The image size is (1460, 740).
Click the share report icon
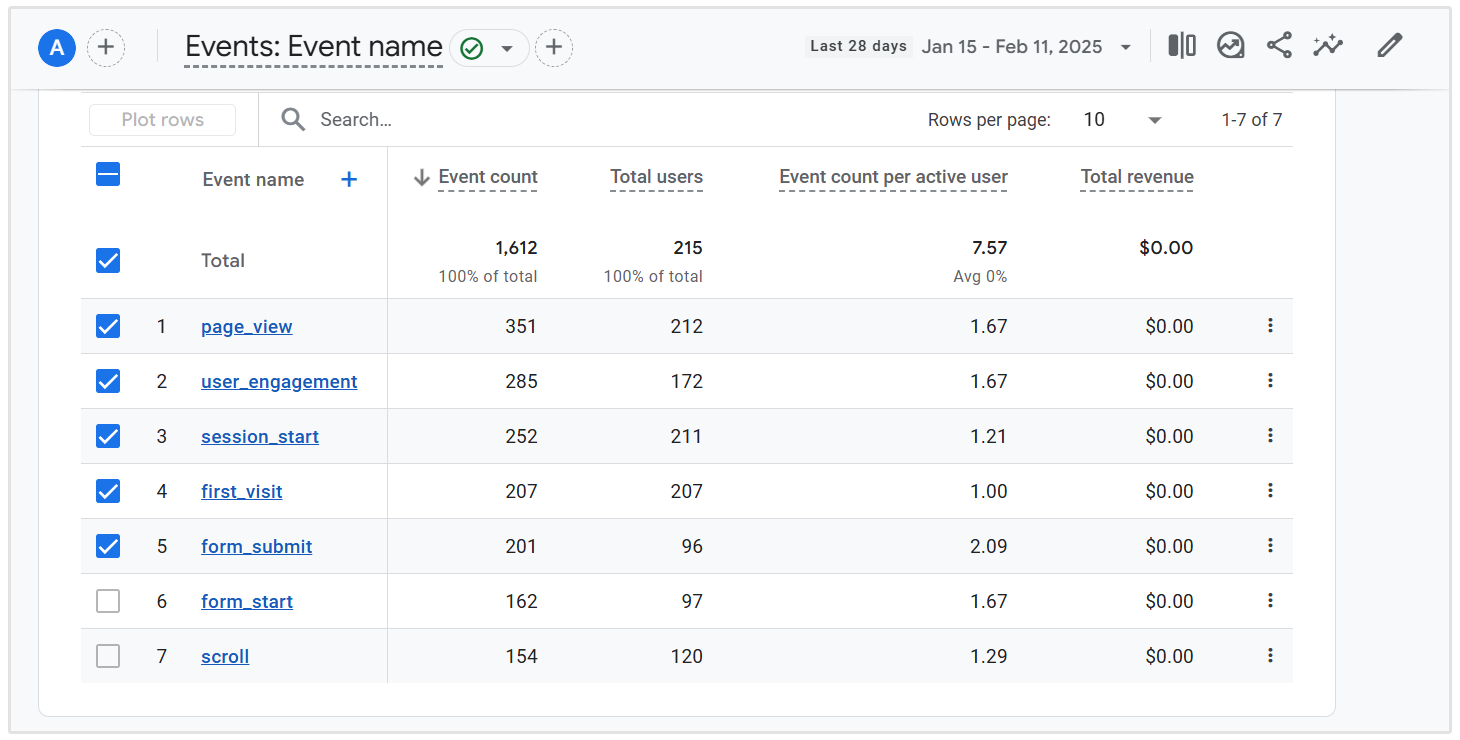tap(1279, 46)
